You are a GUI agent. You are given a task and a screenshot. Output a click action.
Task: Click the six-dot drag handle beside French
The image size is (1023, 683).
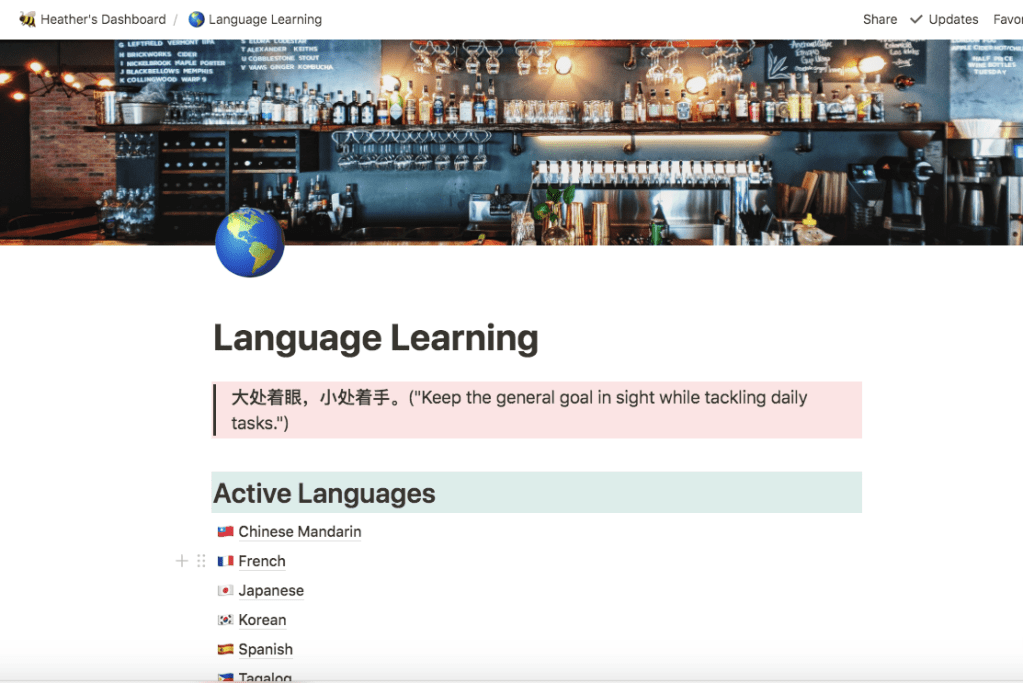pyautogui.click(x=201, y=561)
